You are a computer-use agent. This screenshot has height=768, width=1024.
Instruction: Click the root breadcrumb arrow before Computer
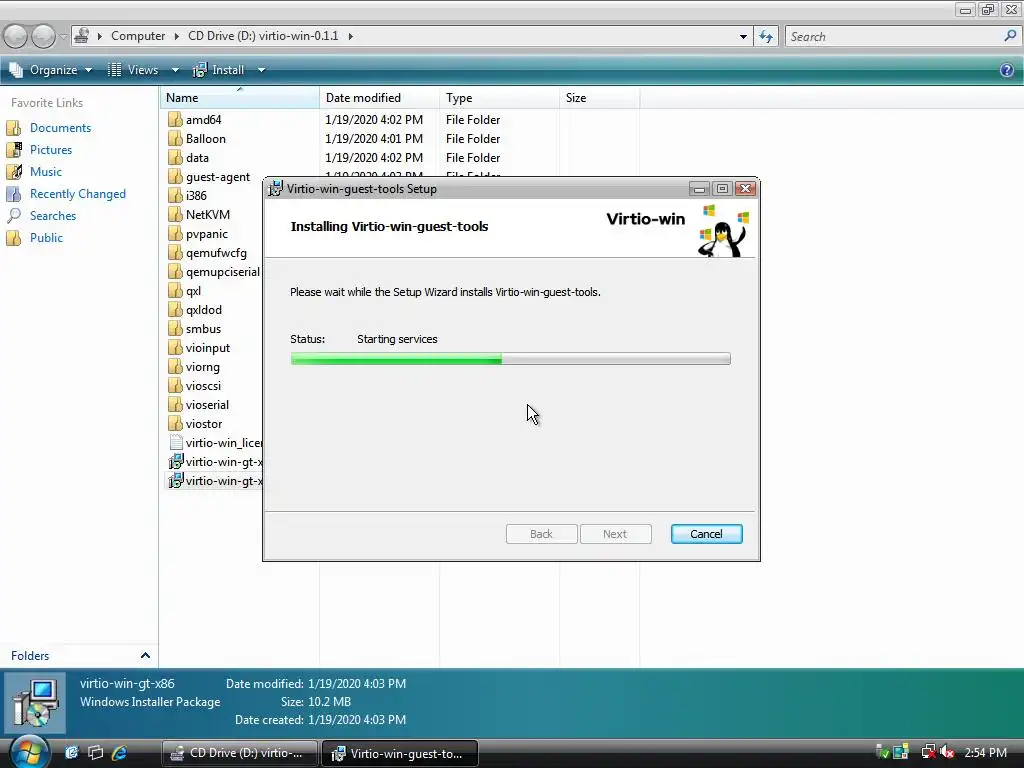tap(100, 36)
